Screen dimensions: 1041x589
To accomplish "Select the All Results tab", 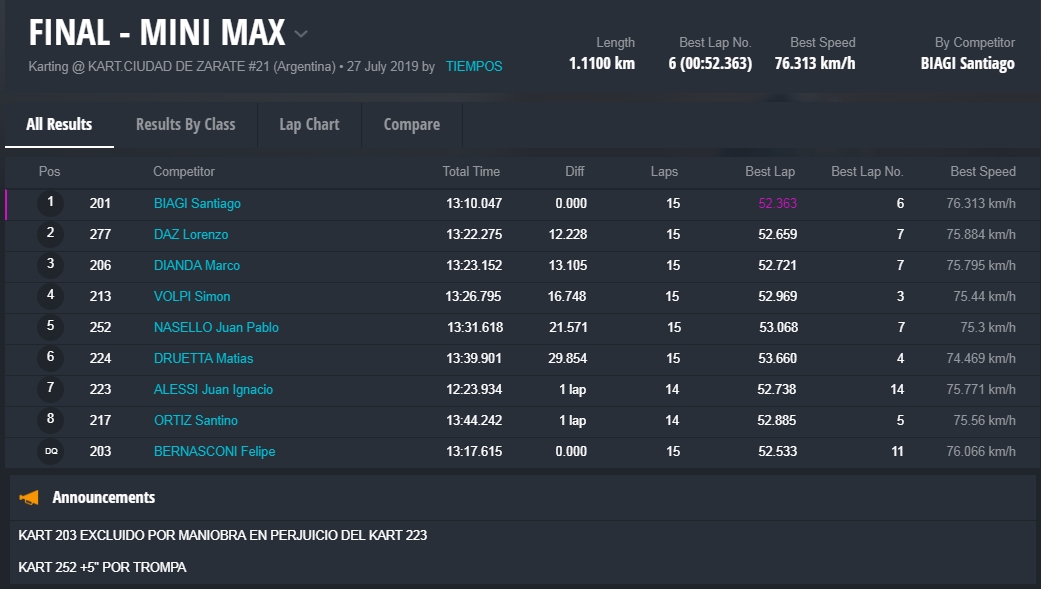I will (59, 125).
